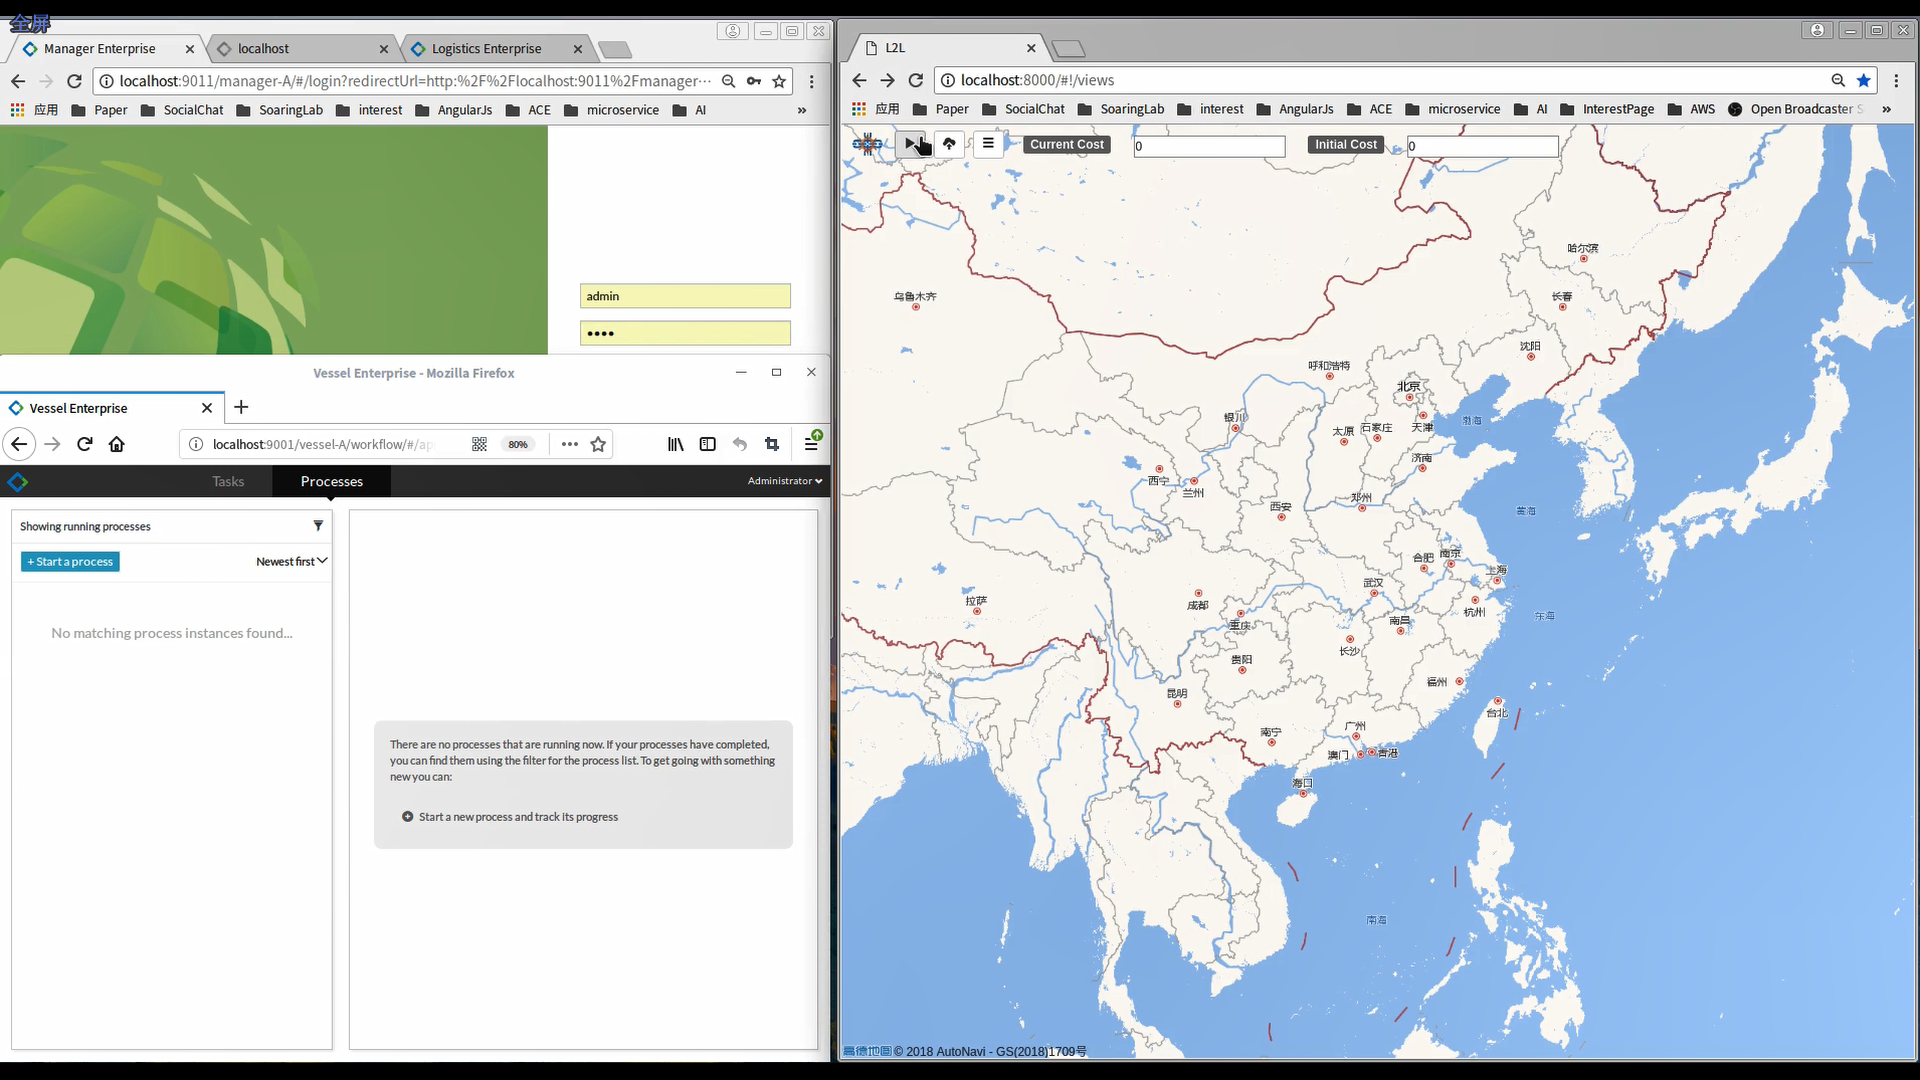Open the Open Broadcaster bookmark
The width and height of the screenshot is (1920, 1080).
point(1796,109)
